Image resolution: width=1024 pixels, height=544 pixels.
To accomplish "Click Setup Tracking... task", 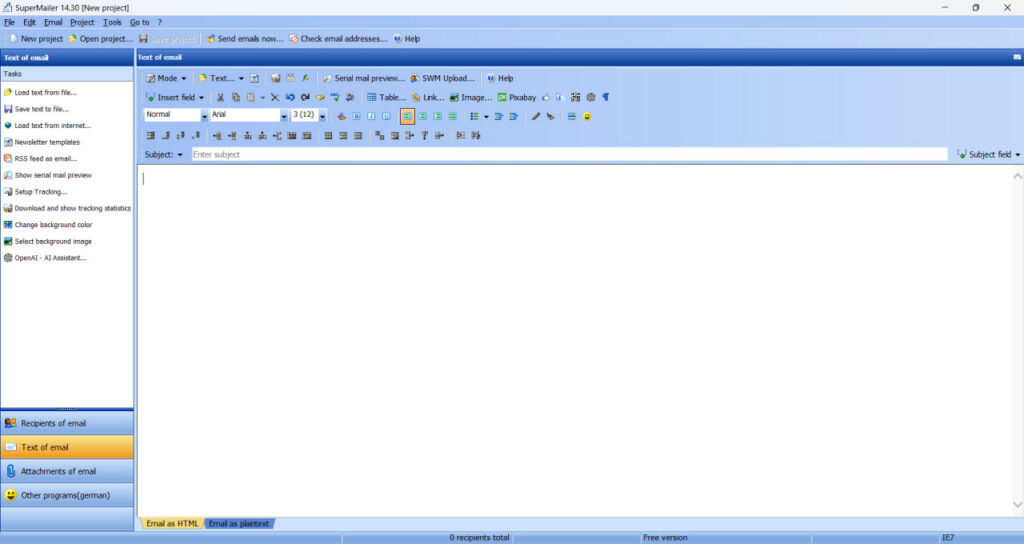I will pyautogui.click(x=35, y=192).
